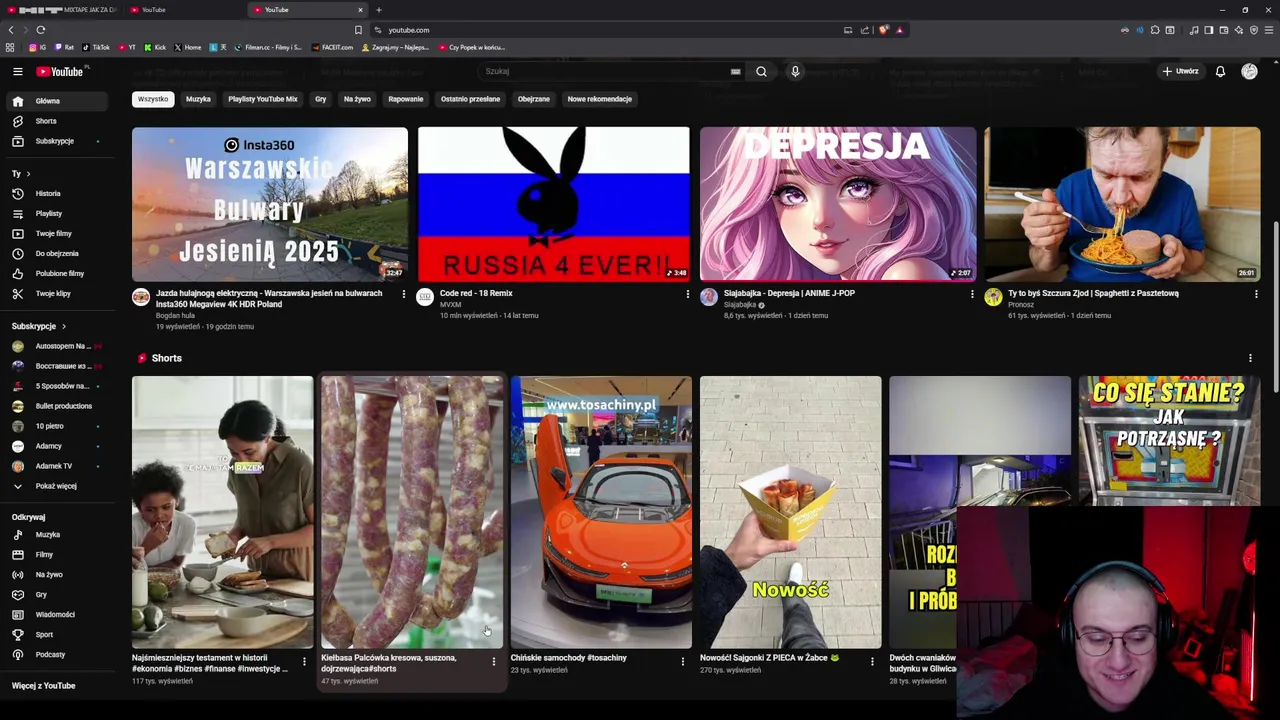Select the Muzyka filter chip

[x=198, y=99]
